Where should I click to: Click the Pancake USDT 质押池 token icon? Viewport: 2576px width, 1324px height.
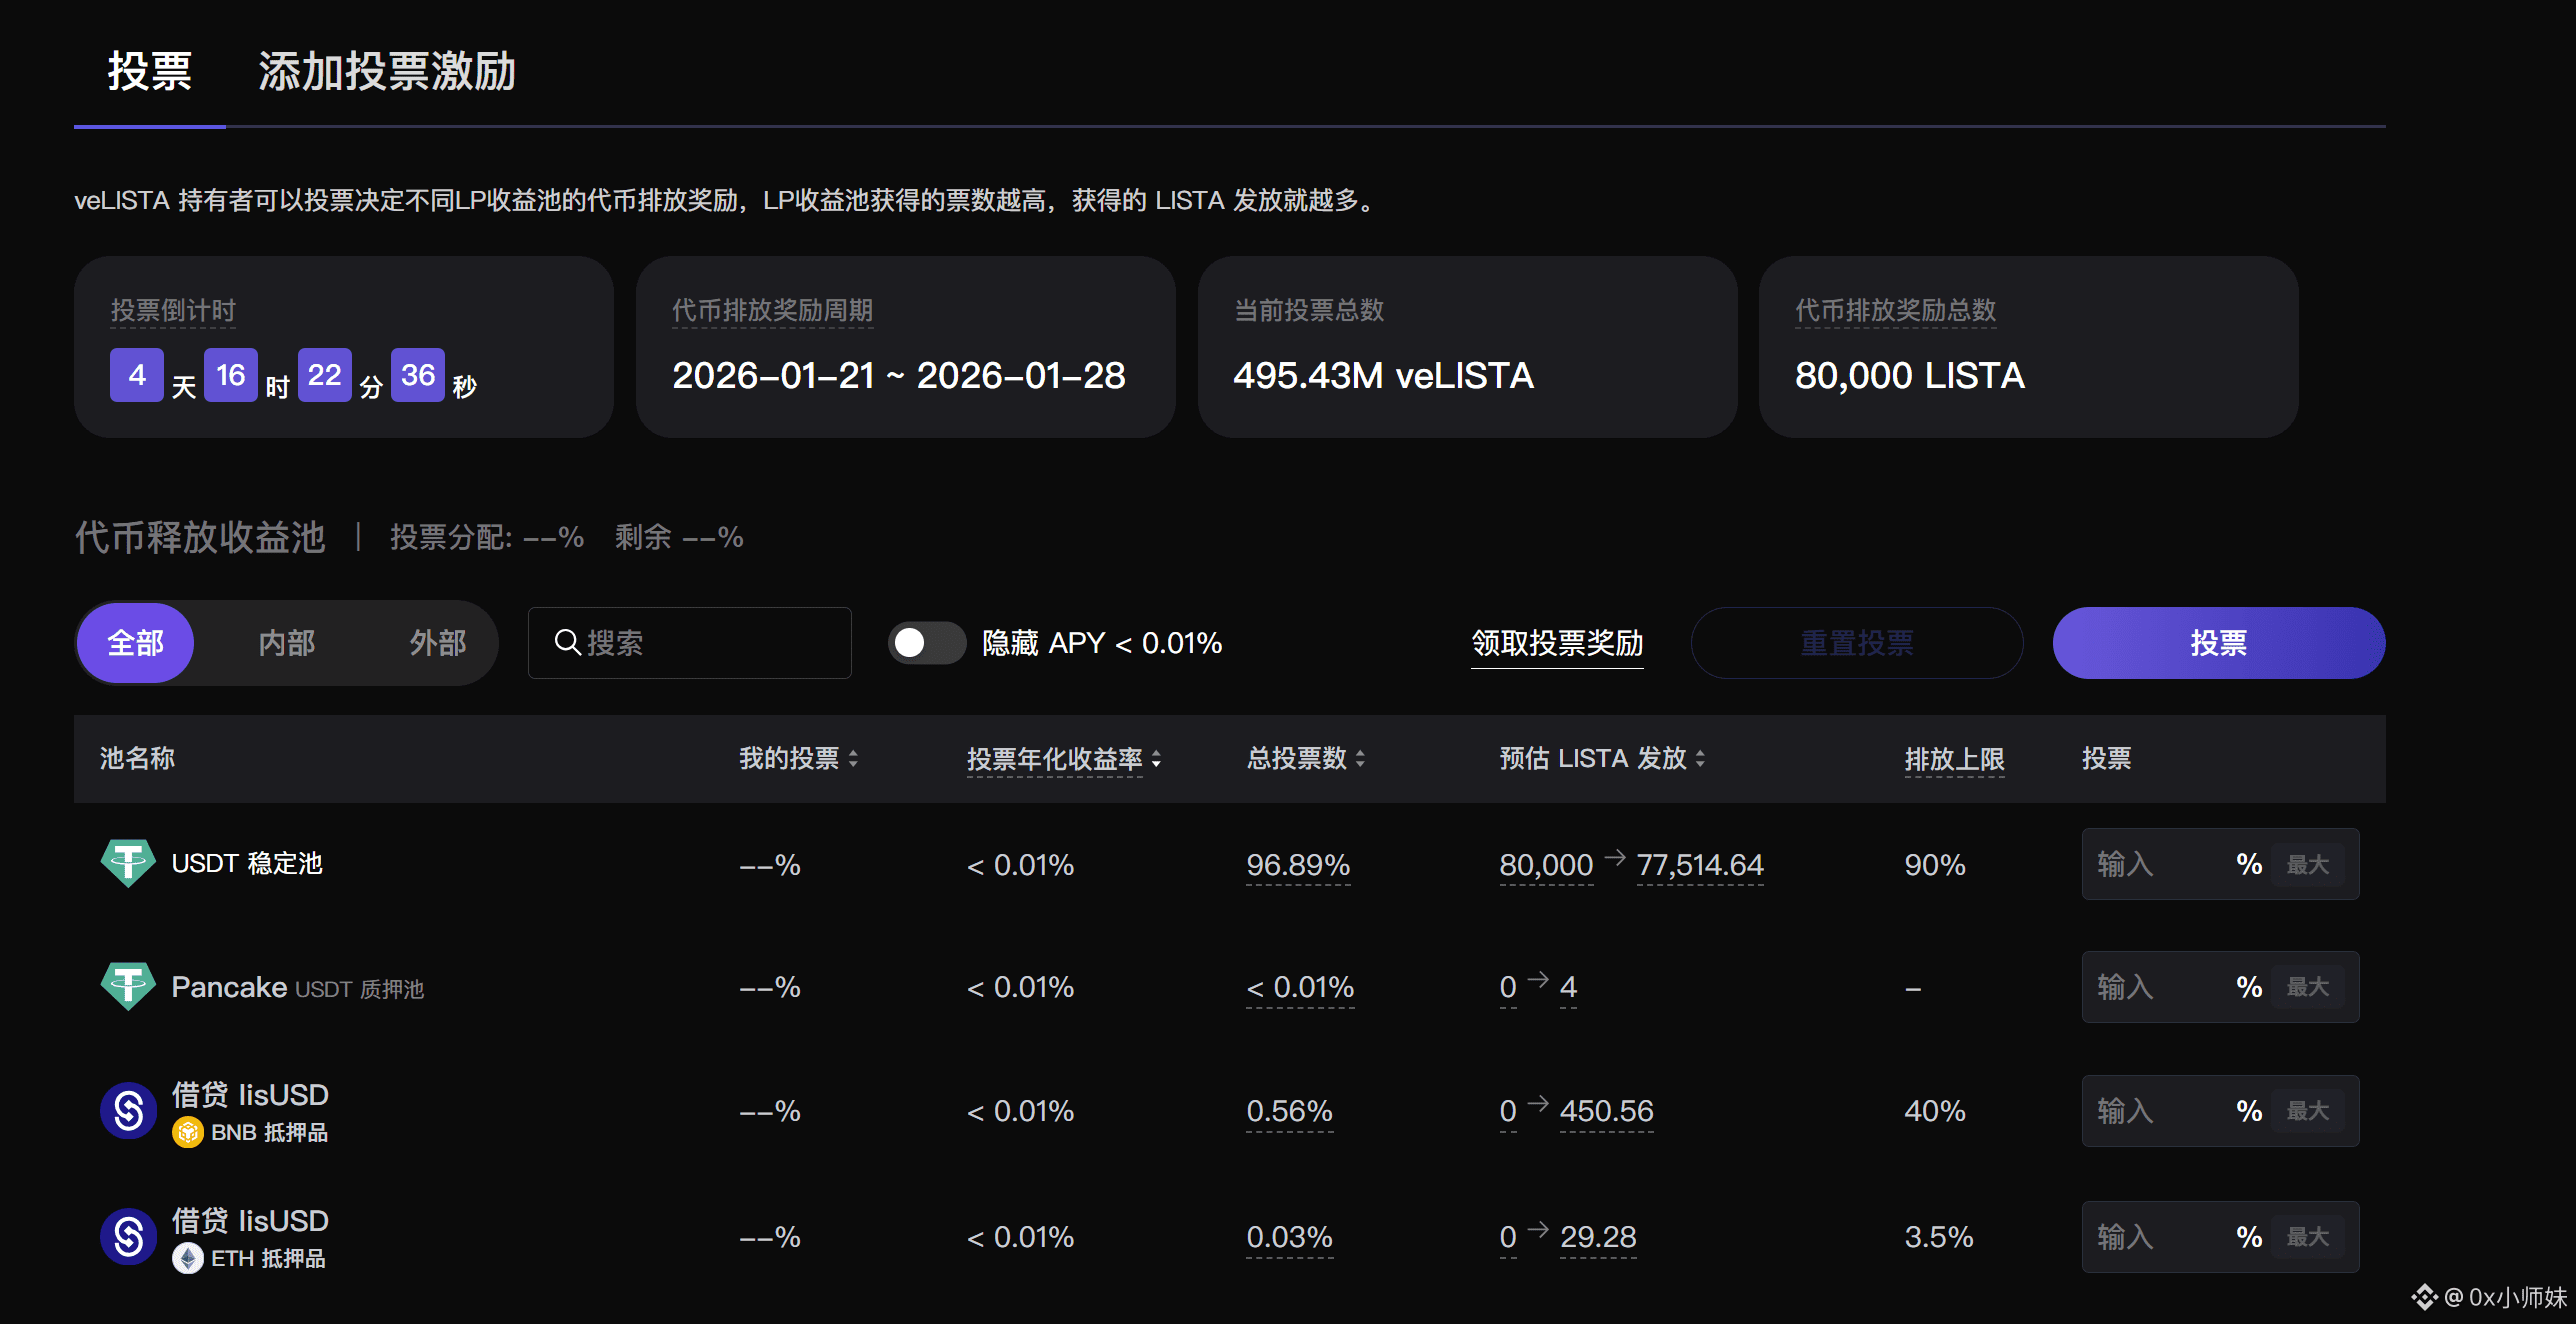128,987
